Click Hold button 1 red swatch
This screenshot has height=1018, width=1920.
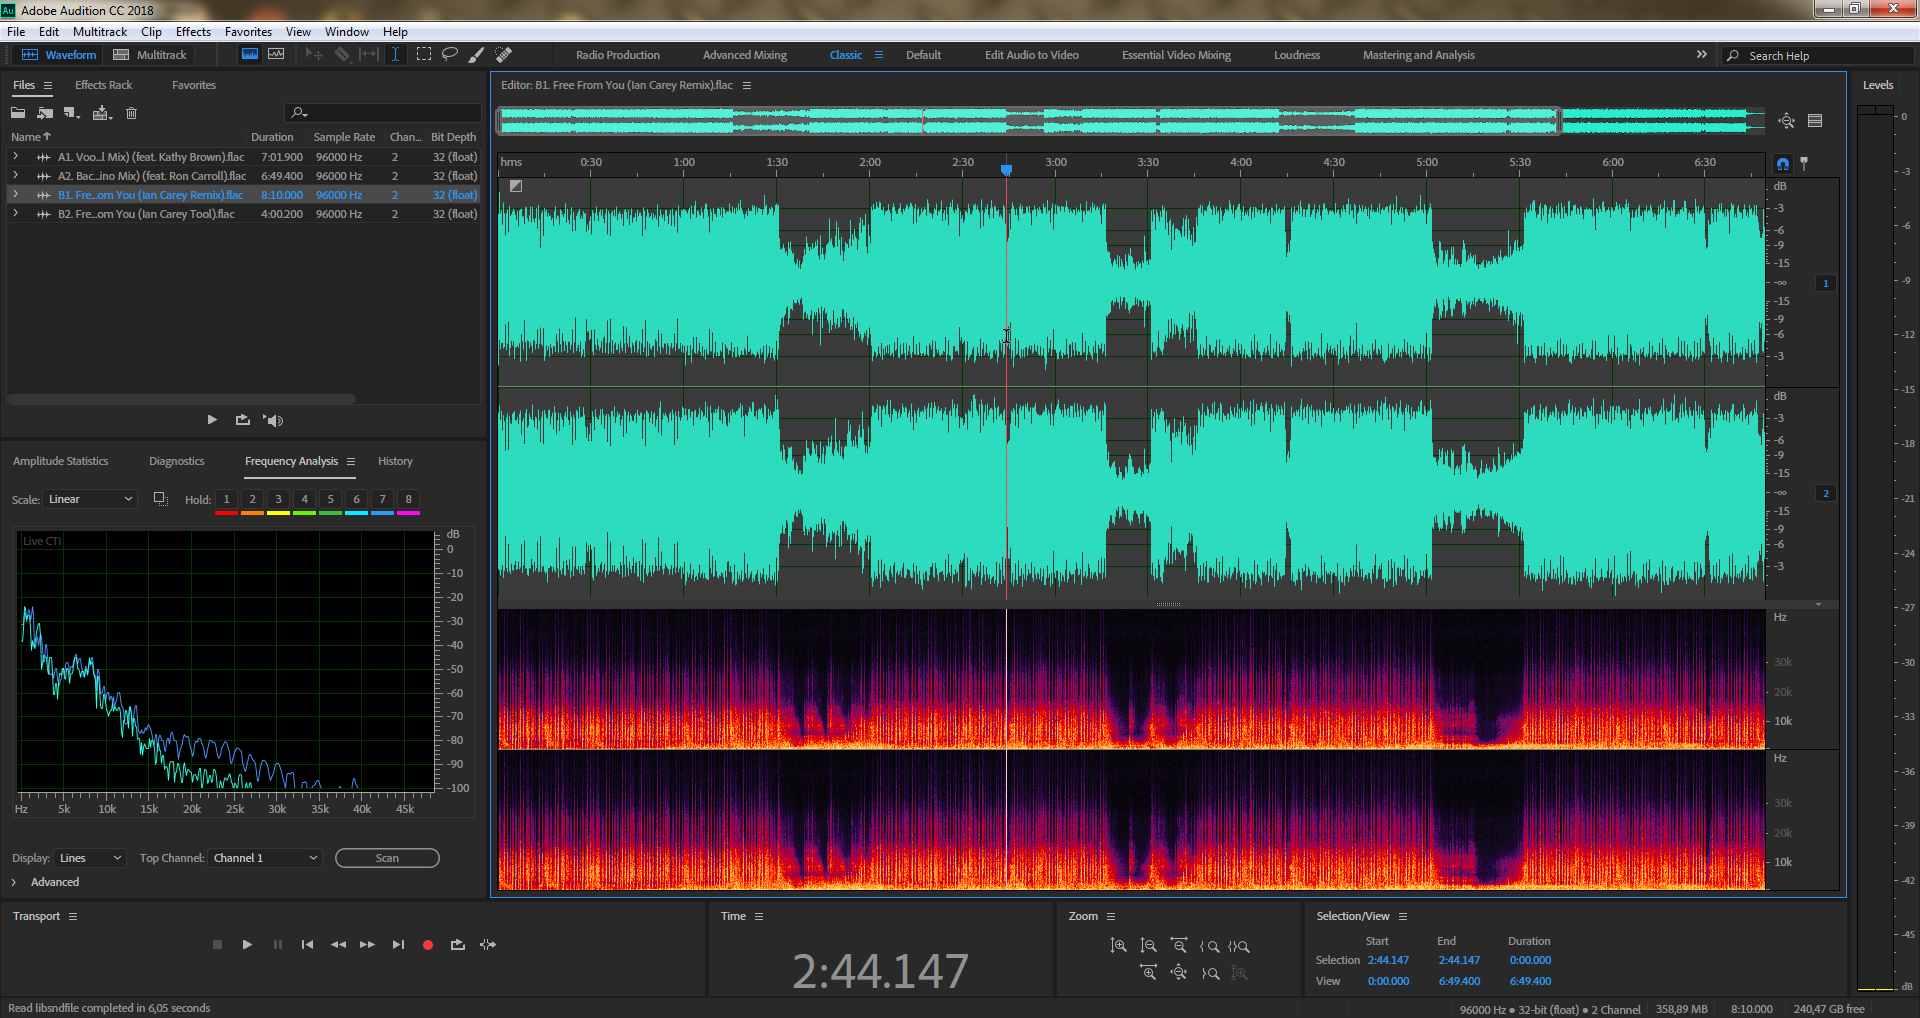pos(226,502)
